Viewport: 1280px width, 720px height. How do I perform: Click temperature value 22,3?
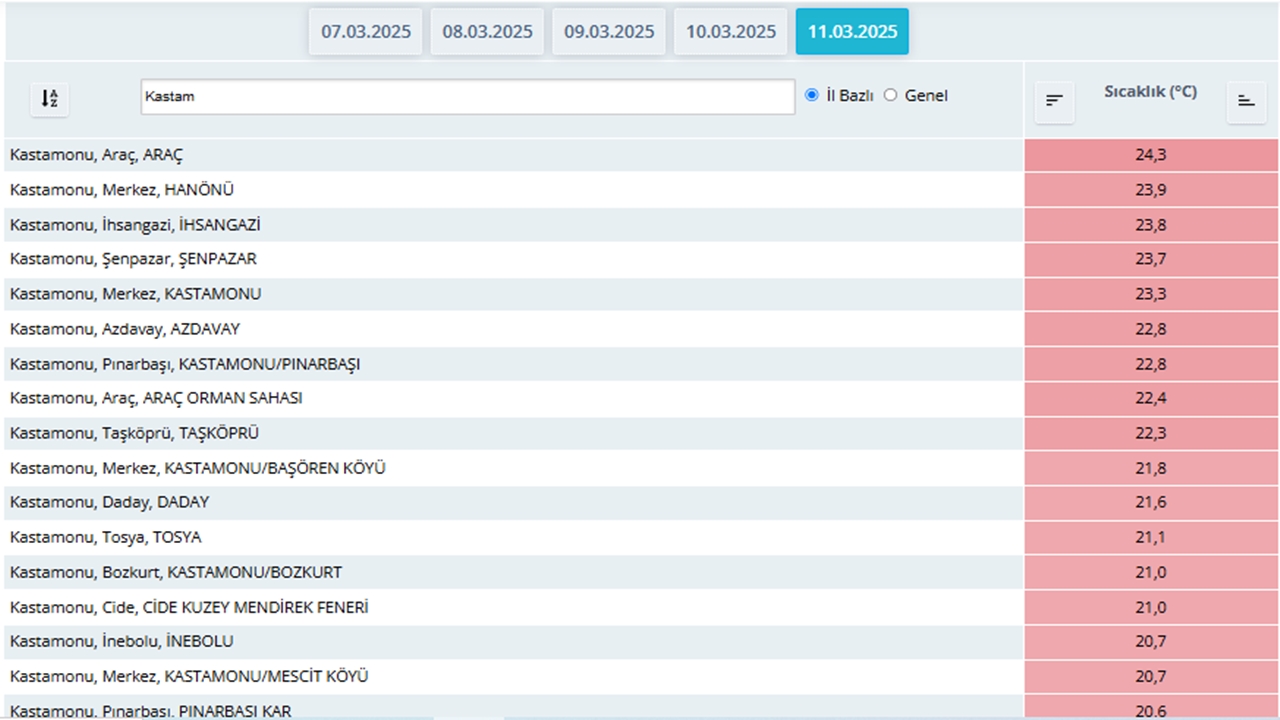tap(1151, 433)
